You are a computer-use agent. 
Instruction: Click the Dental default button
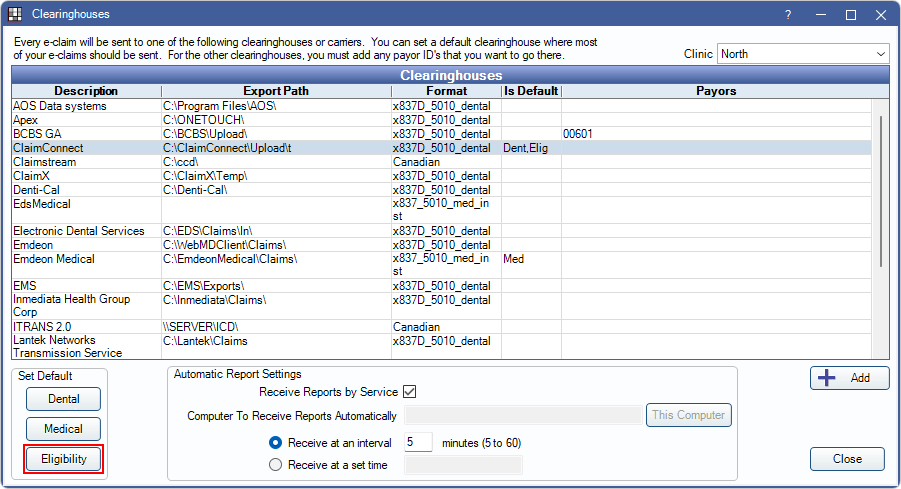point(63,399)
